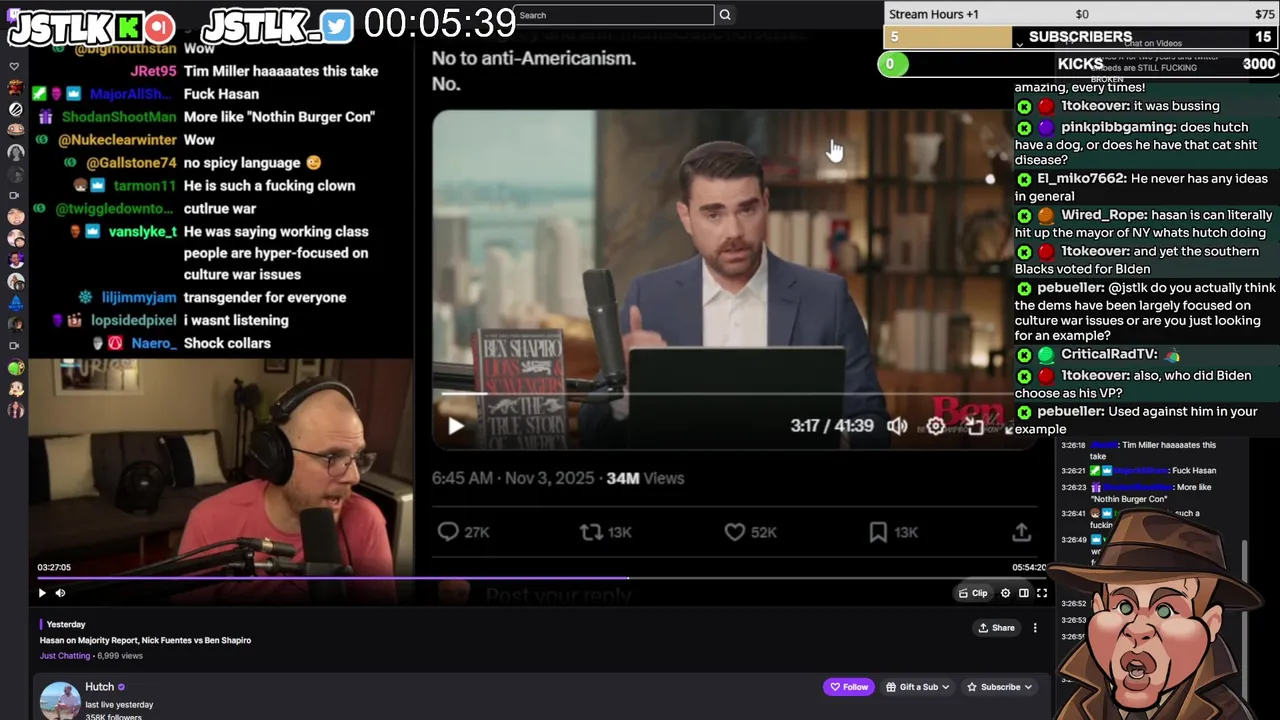Bookmark the tweet via the 13K icon
1280x720 pixels.
878,532
